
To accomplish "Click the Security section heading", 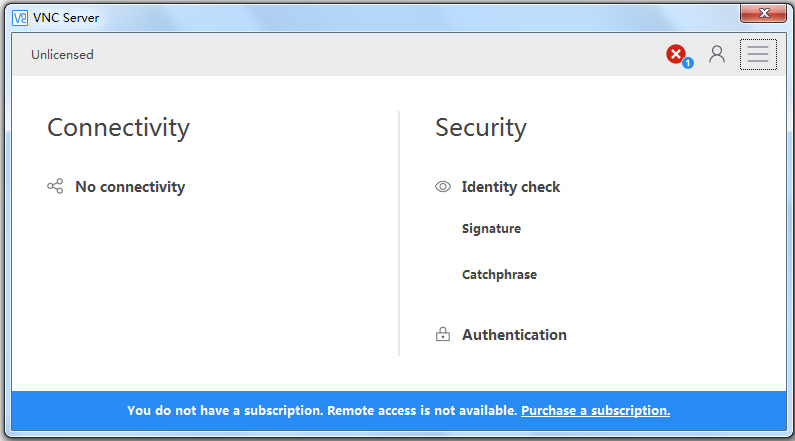I will 481,127.
